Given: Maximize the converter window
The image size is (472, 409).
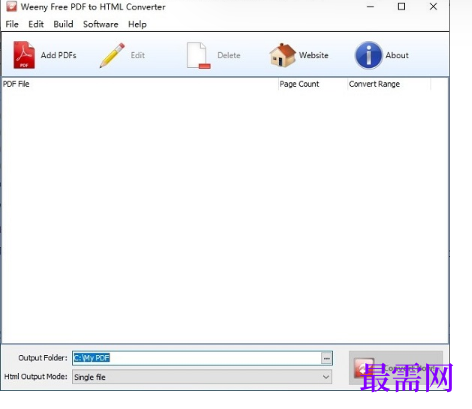Looking at the screenshot, I should click(402, 7).
